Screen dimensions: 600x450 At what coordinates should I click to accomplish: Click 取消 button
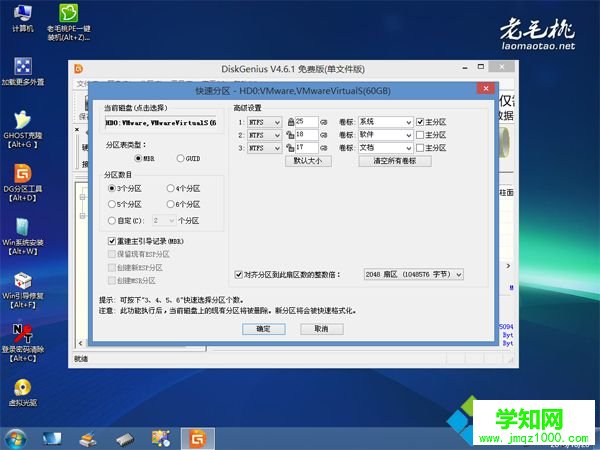(x=322, y=329)
